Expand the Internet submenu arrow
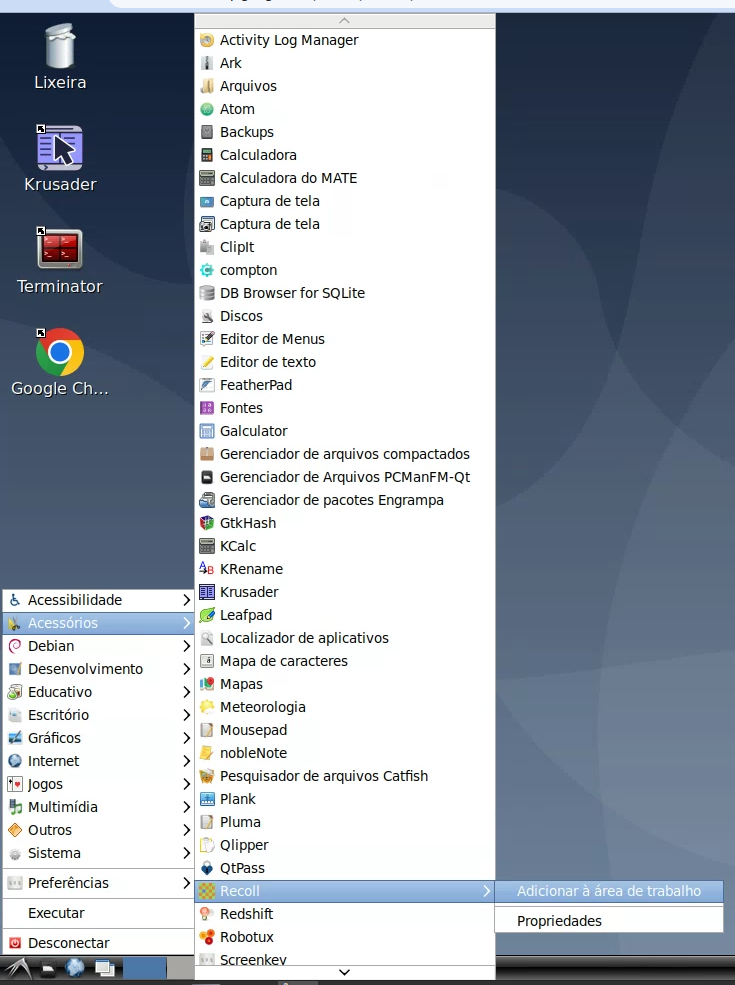Screen dimensions: 735x985 coord(186,761)
